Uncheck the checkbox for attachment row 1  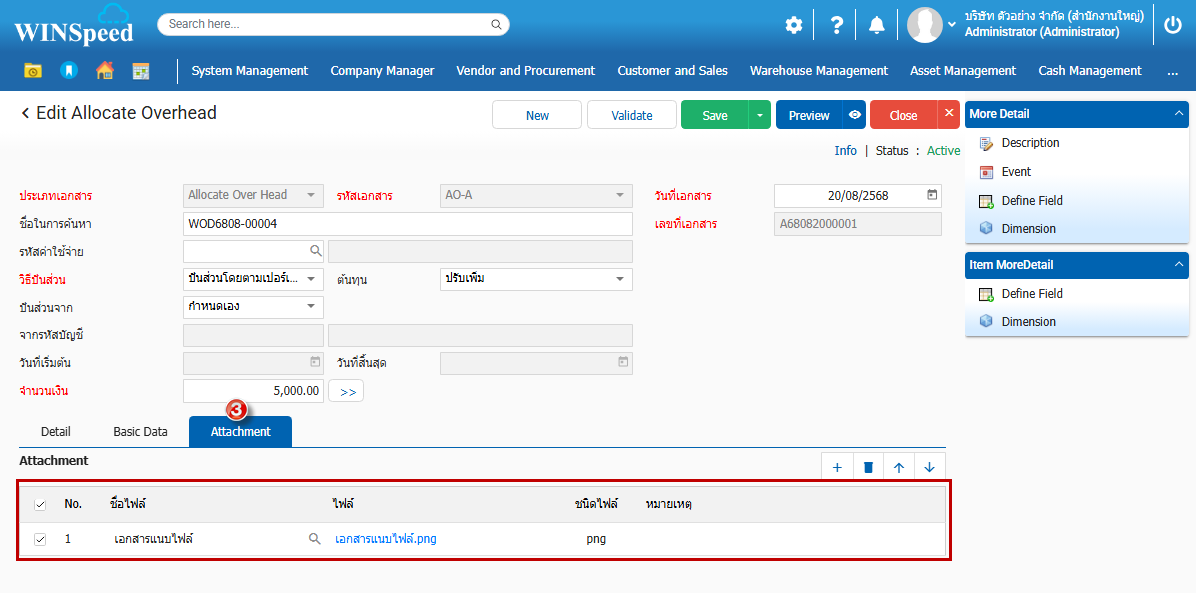pos(40,539)
